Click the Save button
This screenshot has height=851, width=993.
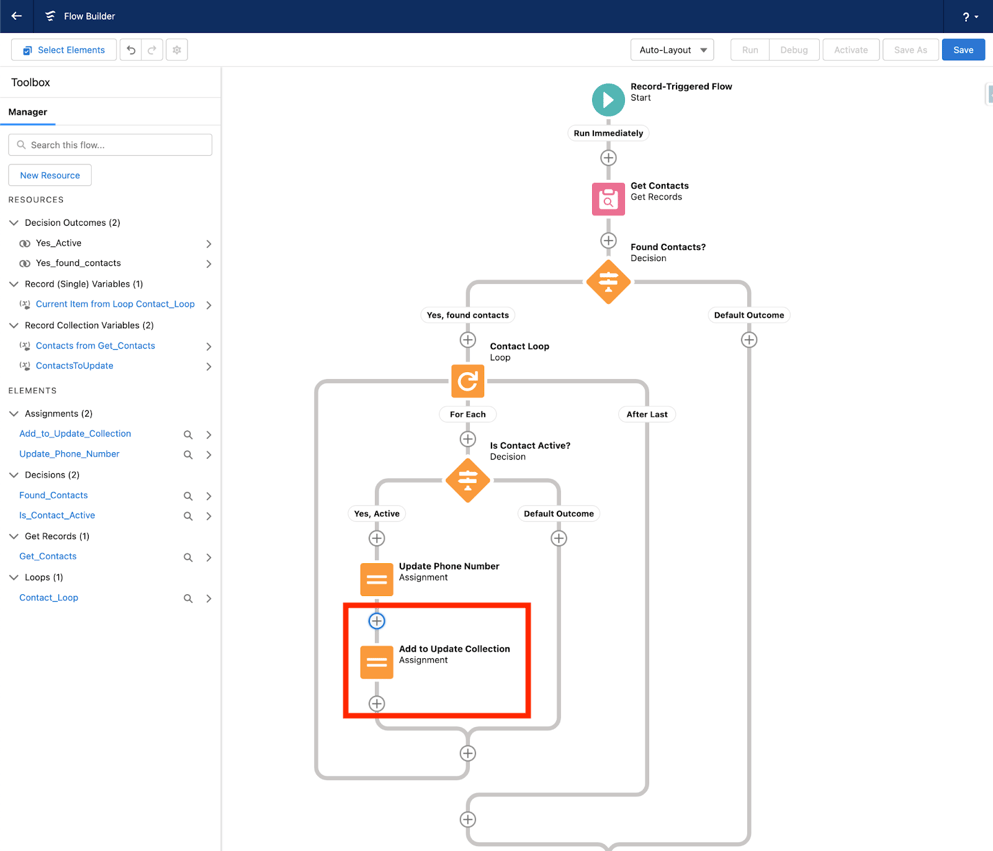(962, 49)
